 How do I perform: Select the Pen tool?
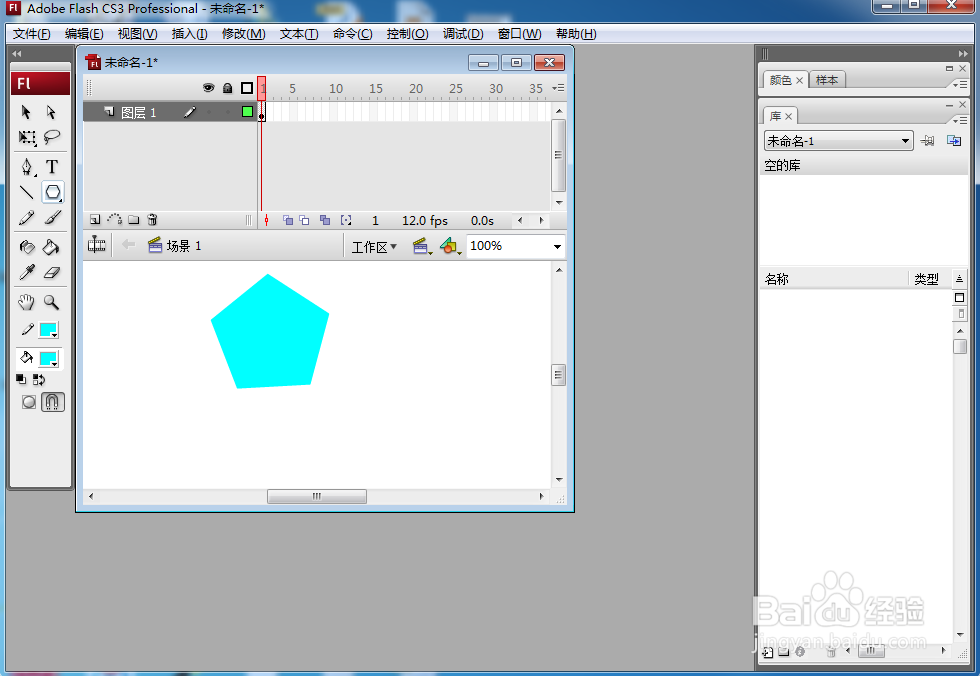pyautogui.click(x=27, y=167)
